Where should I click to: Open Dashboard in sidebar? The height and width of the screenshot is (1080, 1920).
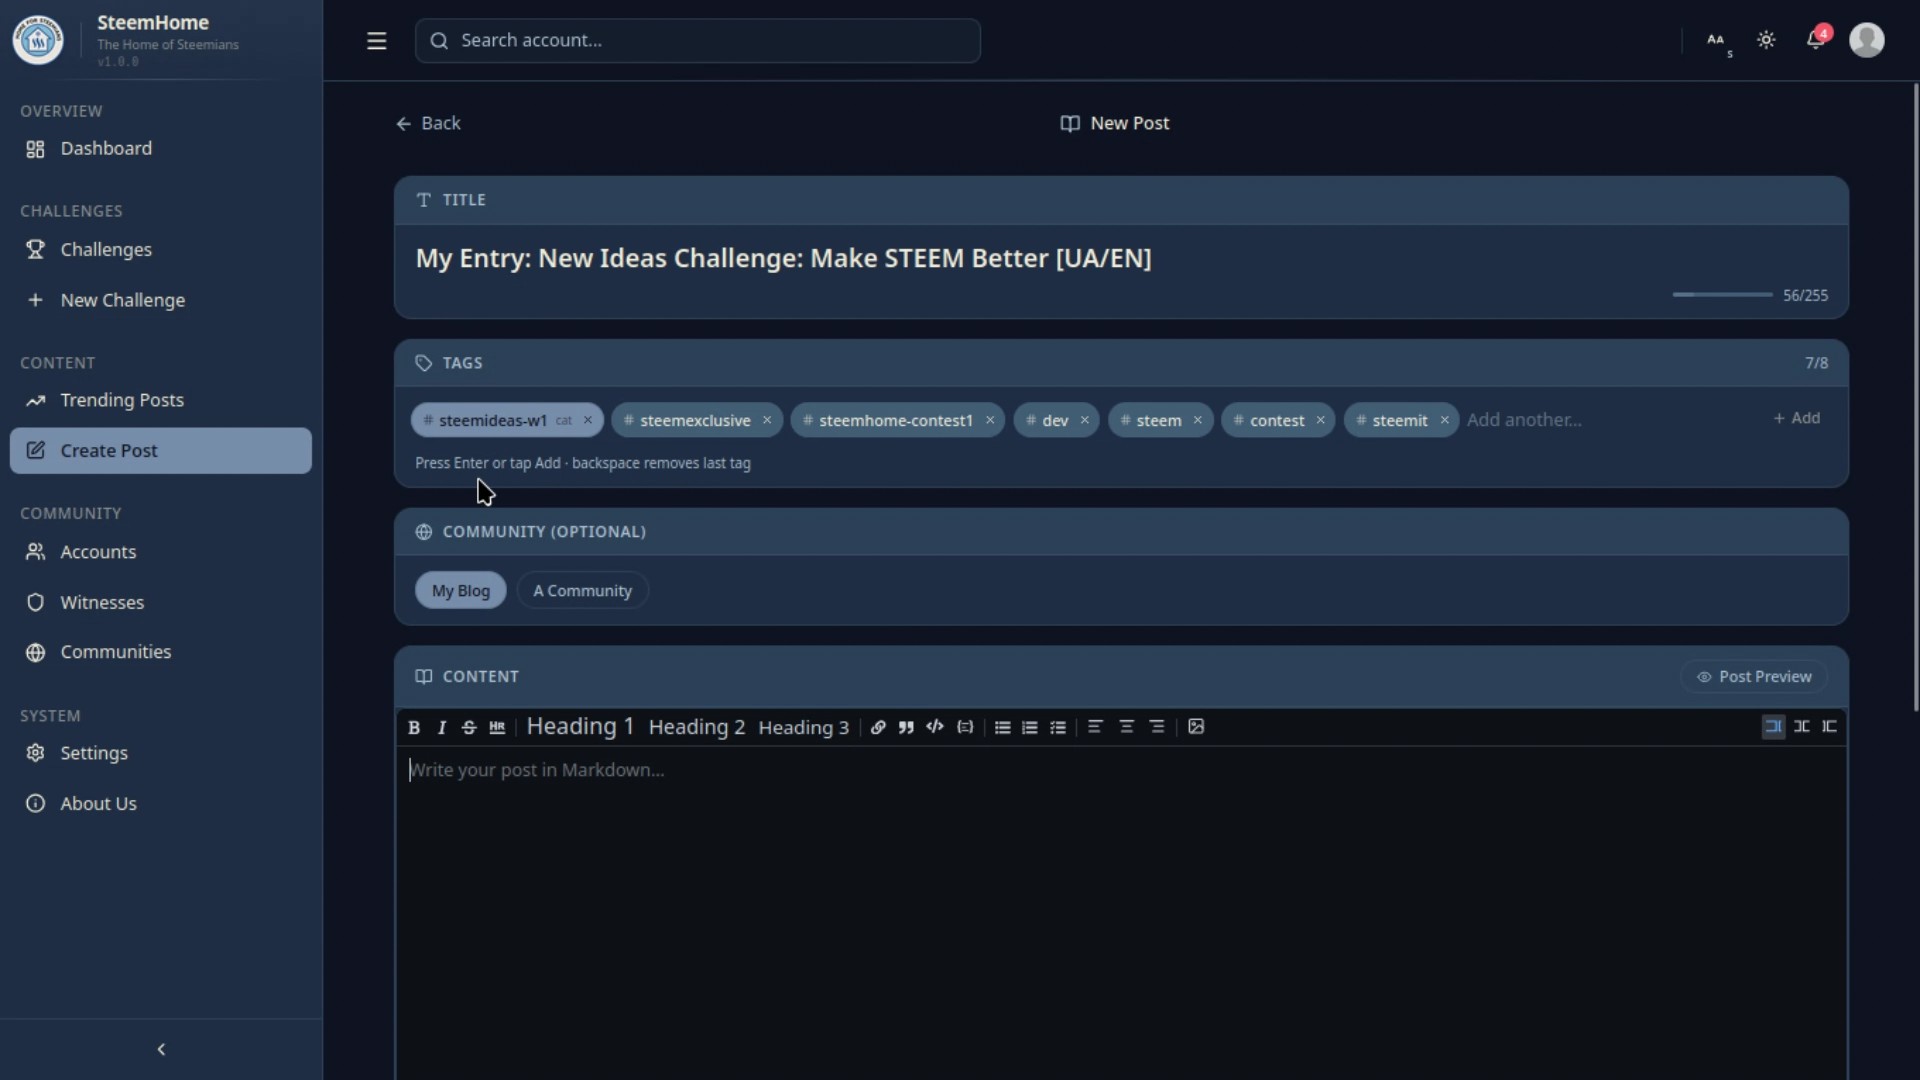(x=161, y=149)
